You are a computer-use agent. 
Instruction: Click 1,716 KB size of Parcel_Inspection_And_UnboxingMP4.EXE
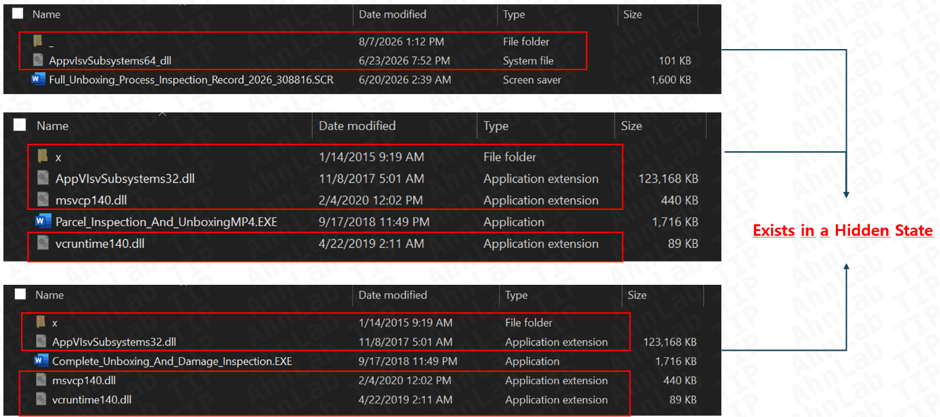pyautogui.click(x=674, y=222)
